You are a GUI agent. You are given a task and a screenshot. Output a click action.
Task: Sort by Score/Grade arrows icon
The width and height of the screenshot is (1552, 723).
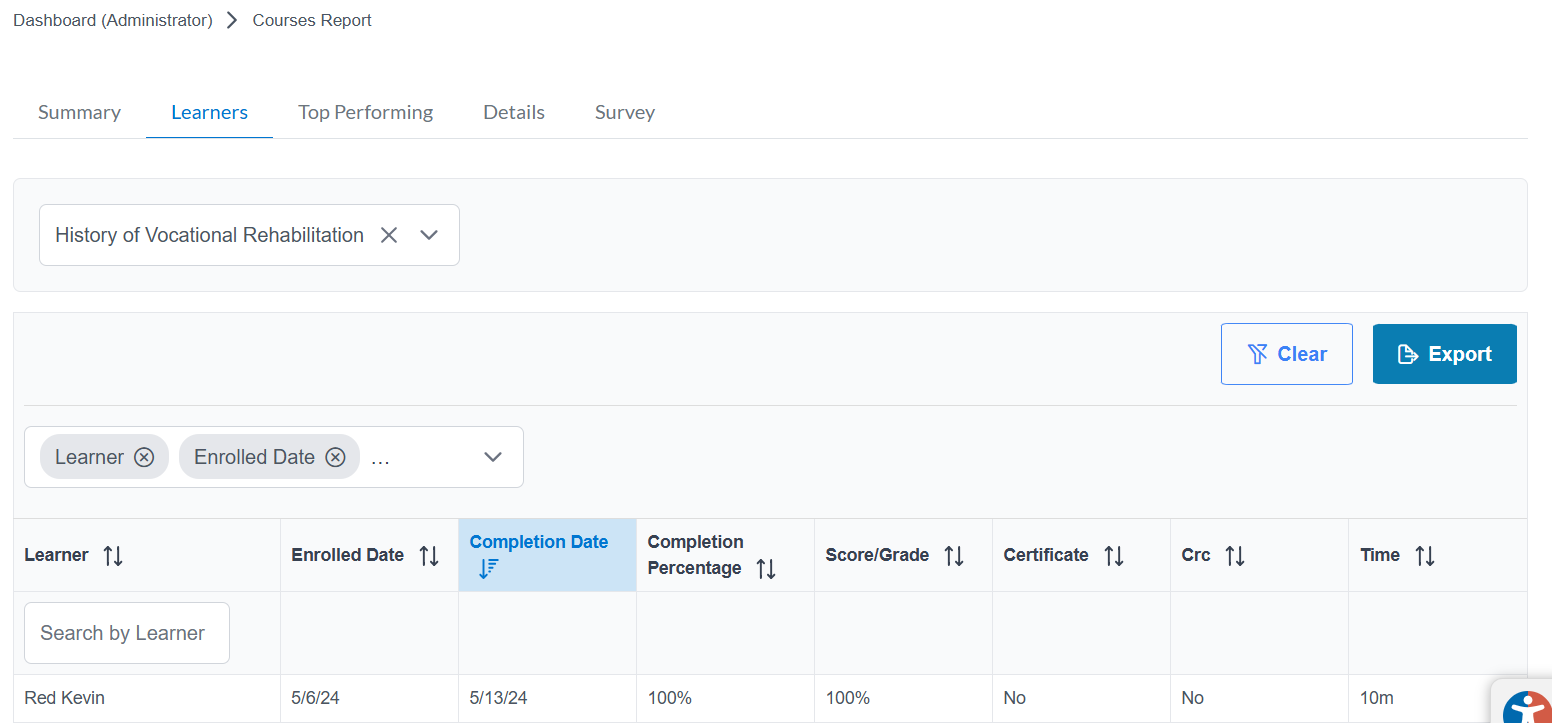pos(954,556)
